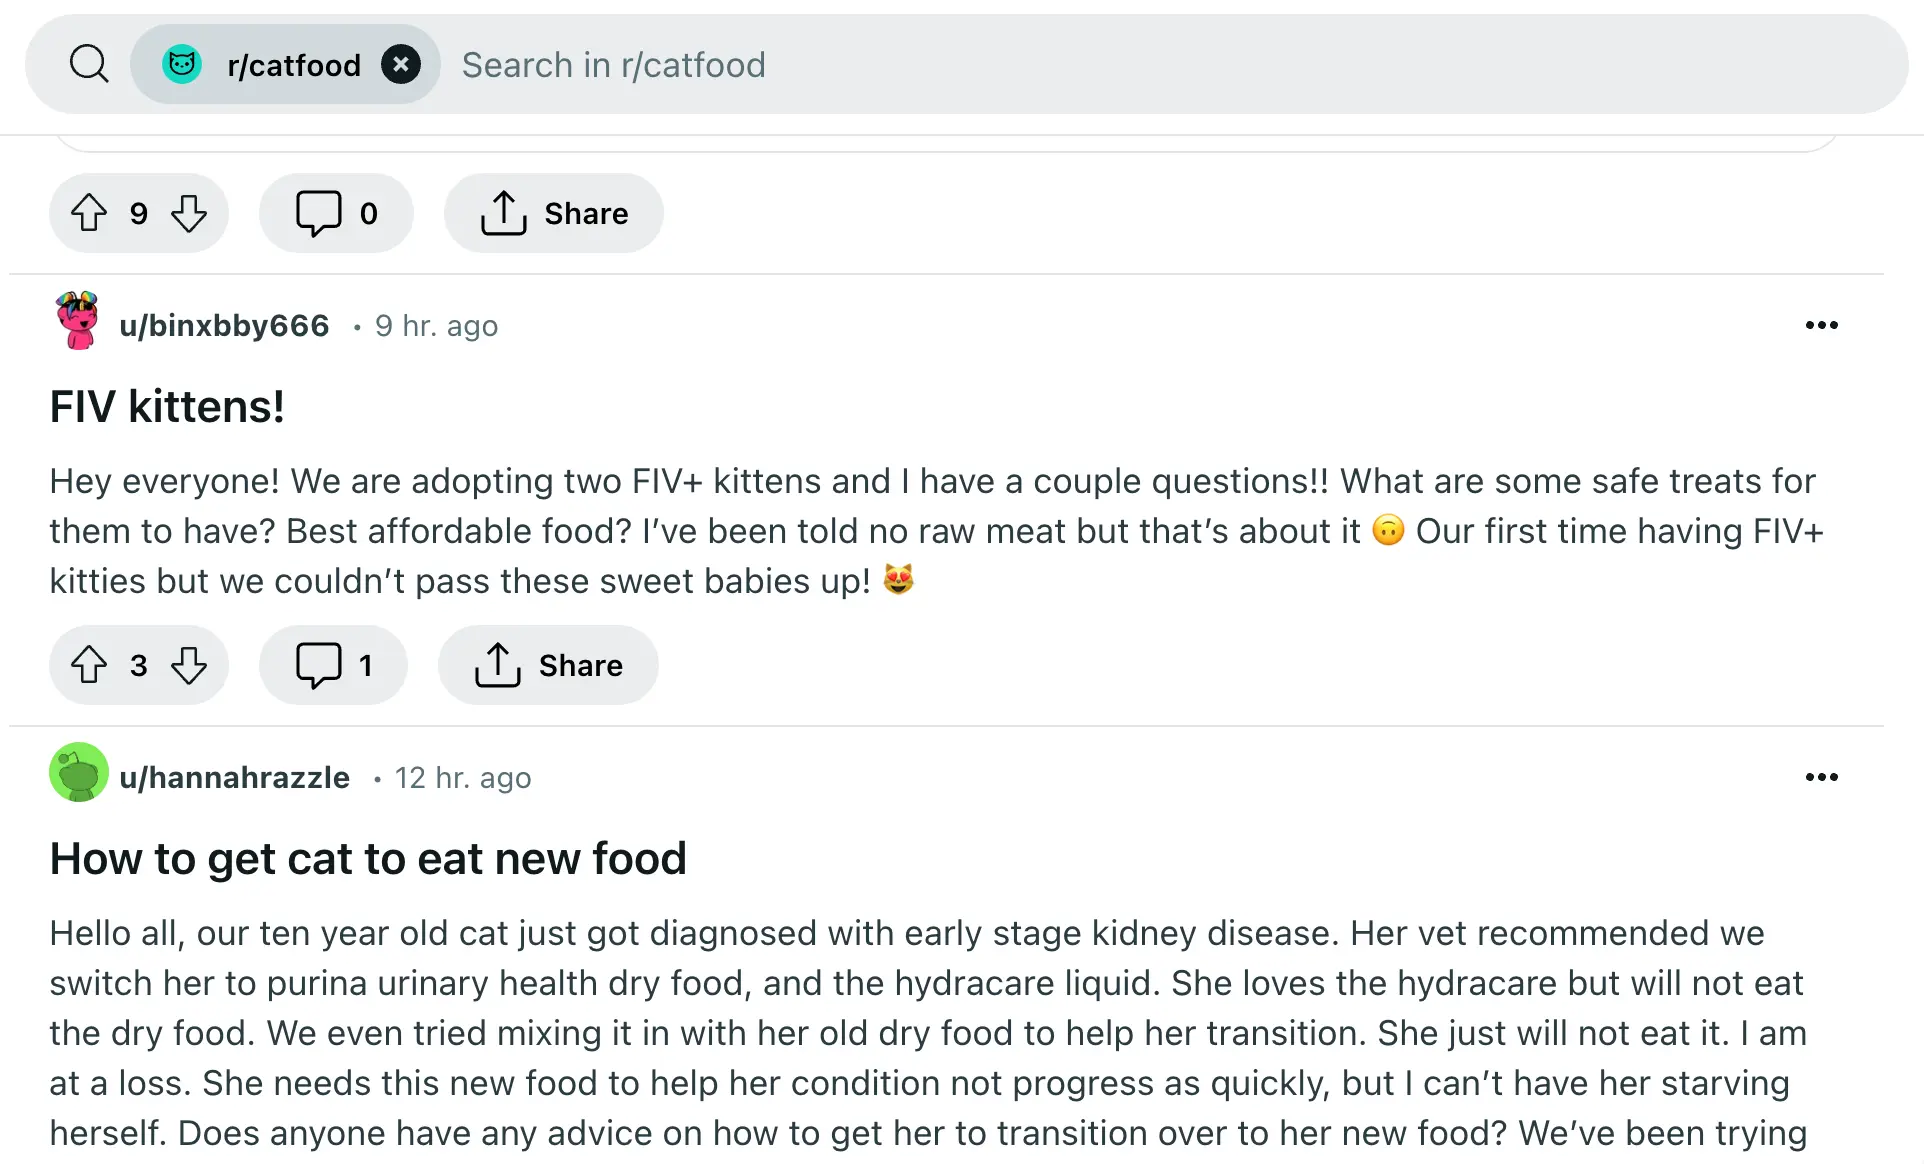The image size is (1924, 1164).
Task: Open more options for new food post
Action: [1821, 777]
